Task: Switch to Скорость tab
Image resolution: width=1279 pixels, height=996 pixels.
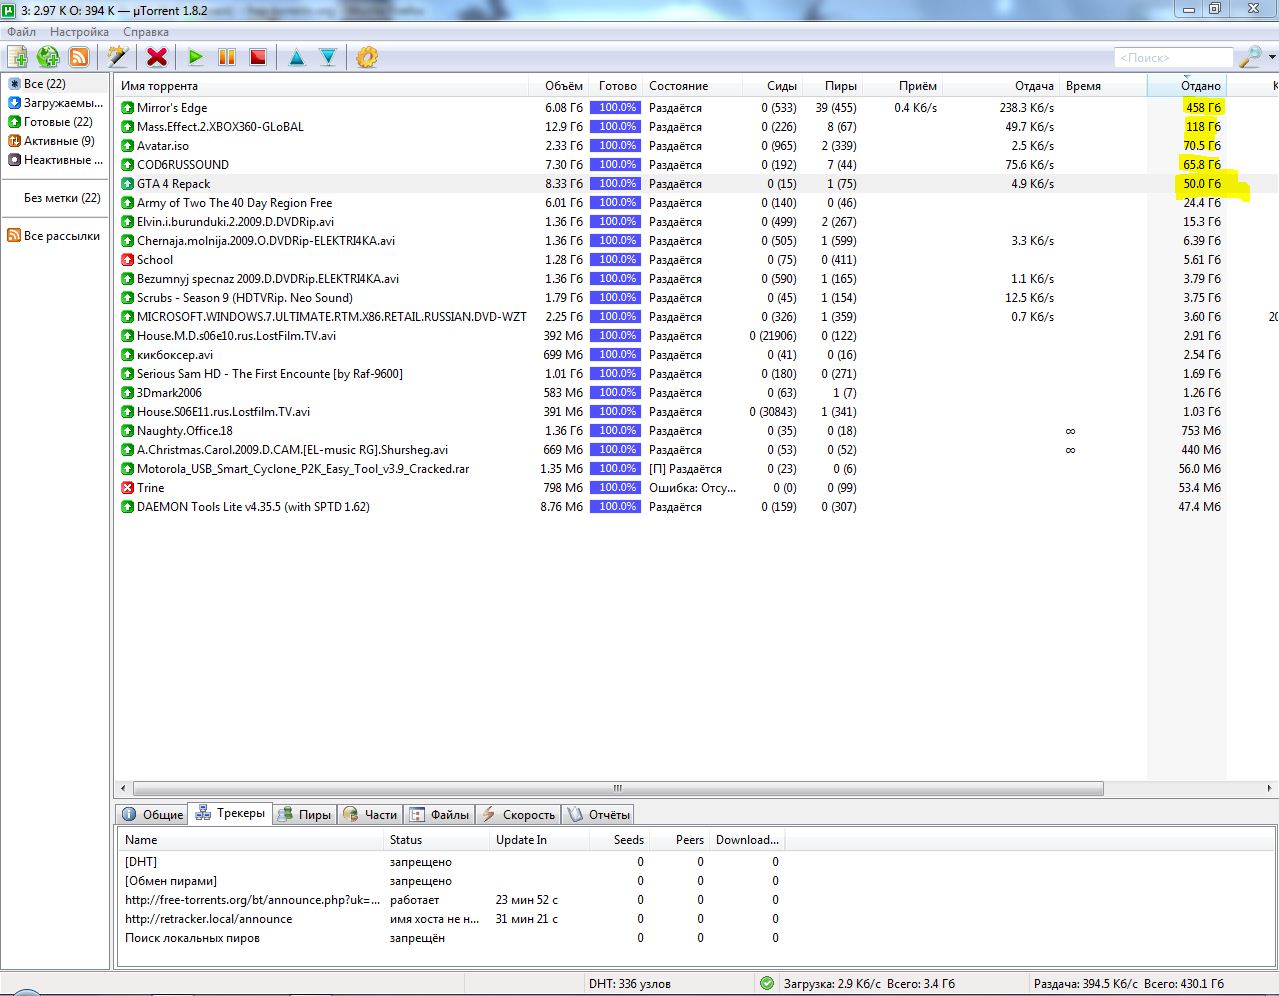Action: click(x=517, y=815)
